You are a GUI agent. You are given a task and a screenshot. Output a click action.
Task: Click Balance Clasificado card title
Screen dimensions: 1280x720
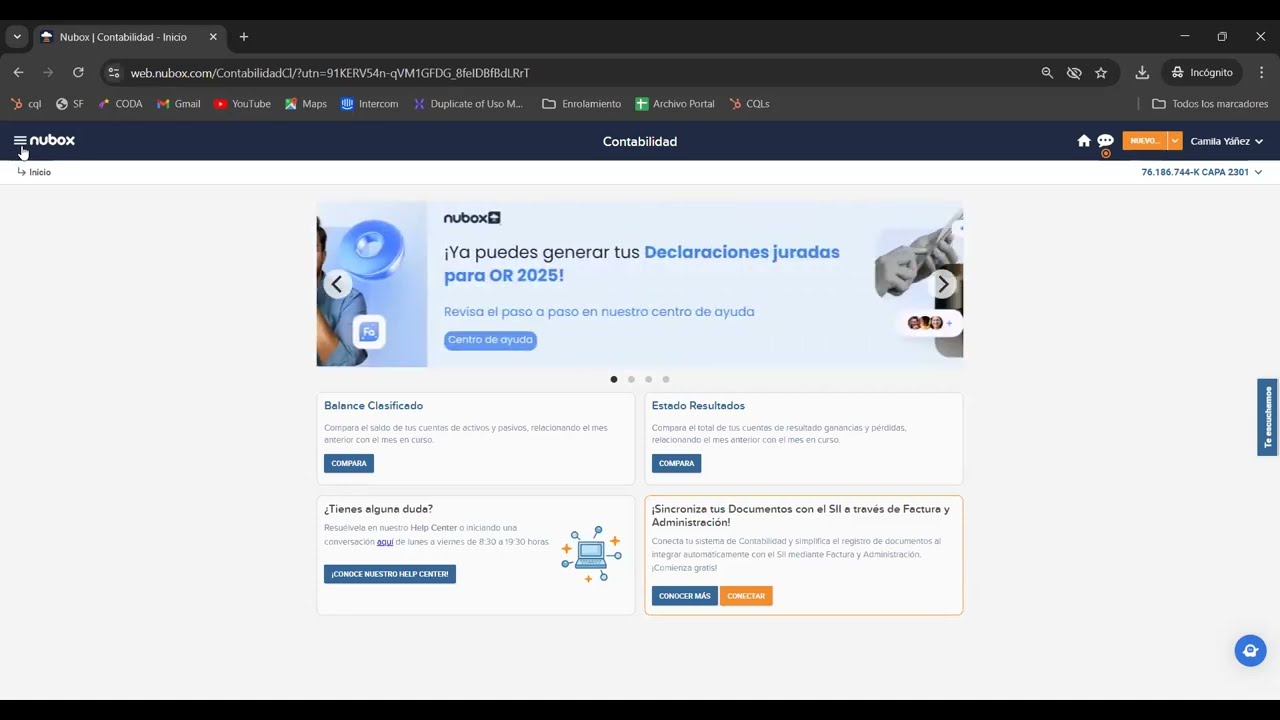tap(373, 406)
